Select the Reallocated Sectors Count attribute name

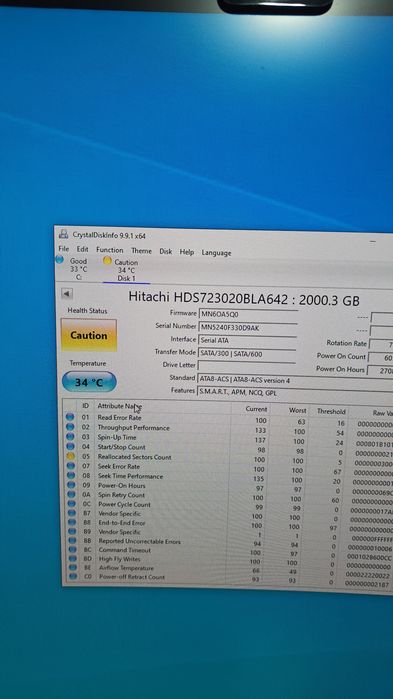pos(135,456)
